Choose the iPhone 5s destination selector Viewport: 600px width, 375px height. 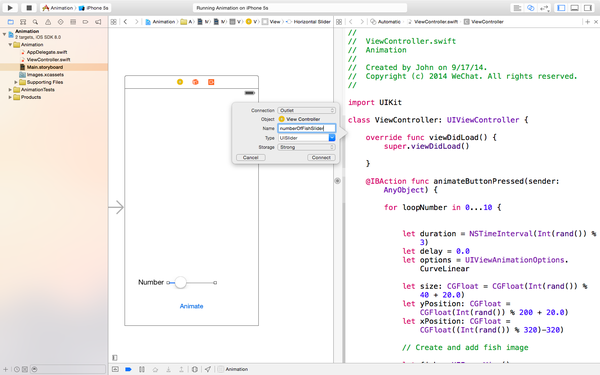tap(94, 8)
